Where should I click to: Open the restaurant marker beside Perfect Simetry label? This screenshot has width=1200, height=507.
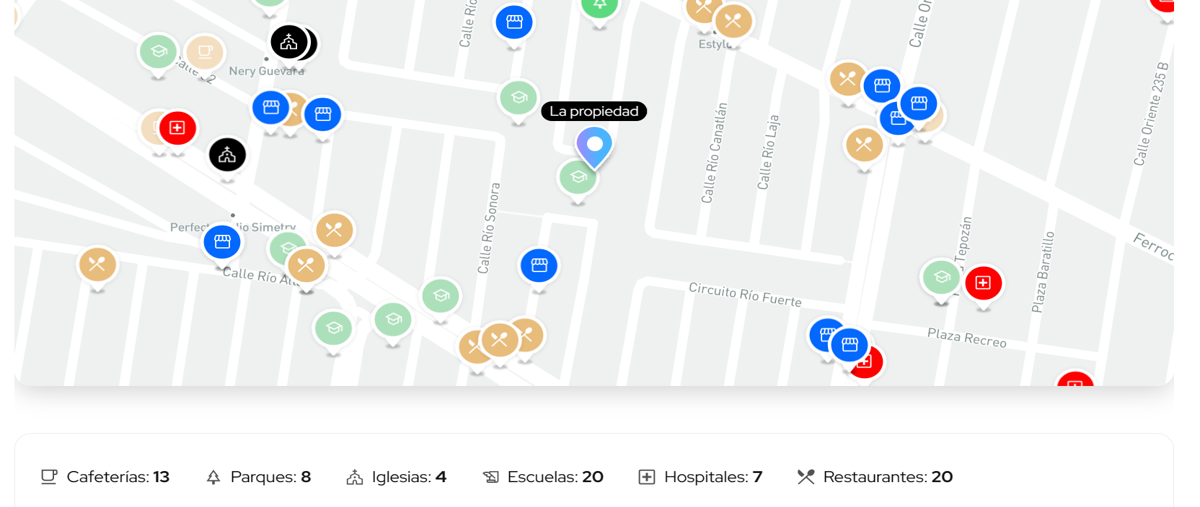pyautogui.click(x=334, y=231)
